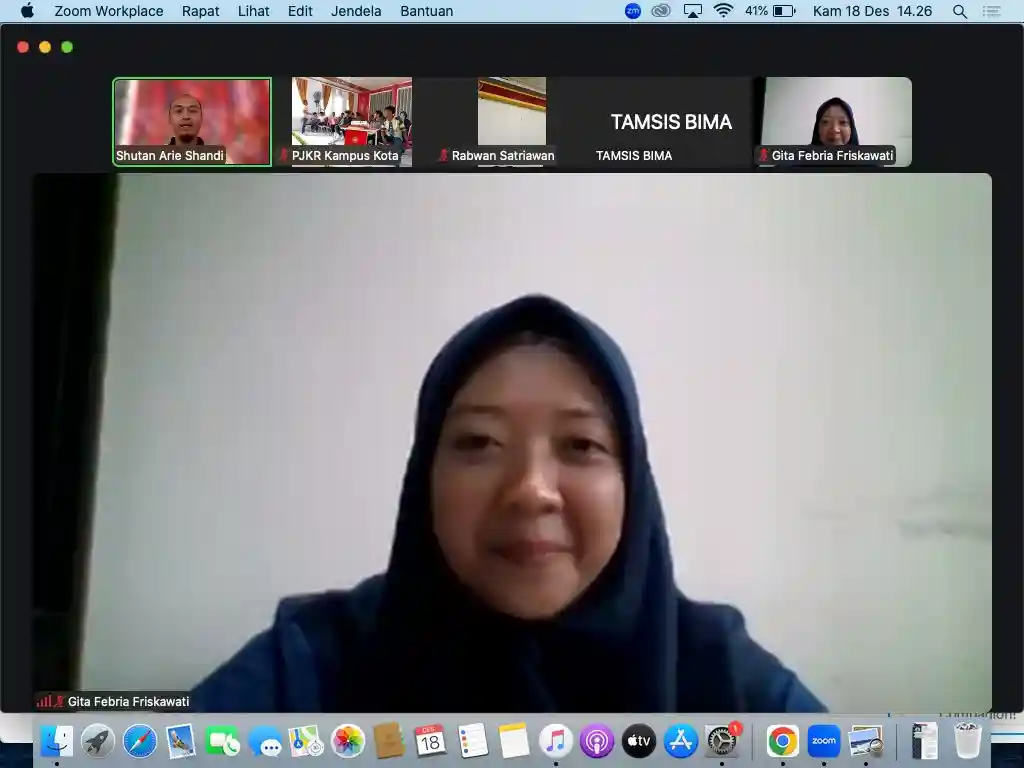Click the Wi-Fi menu bar icon
The width and height of the screenshot is (1024, 768).
(x=723, y=11)
